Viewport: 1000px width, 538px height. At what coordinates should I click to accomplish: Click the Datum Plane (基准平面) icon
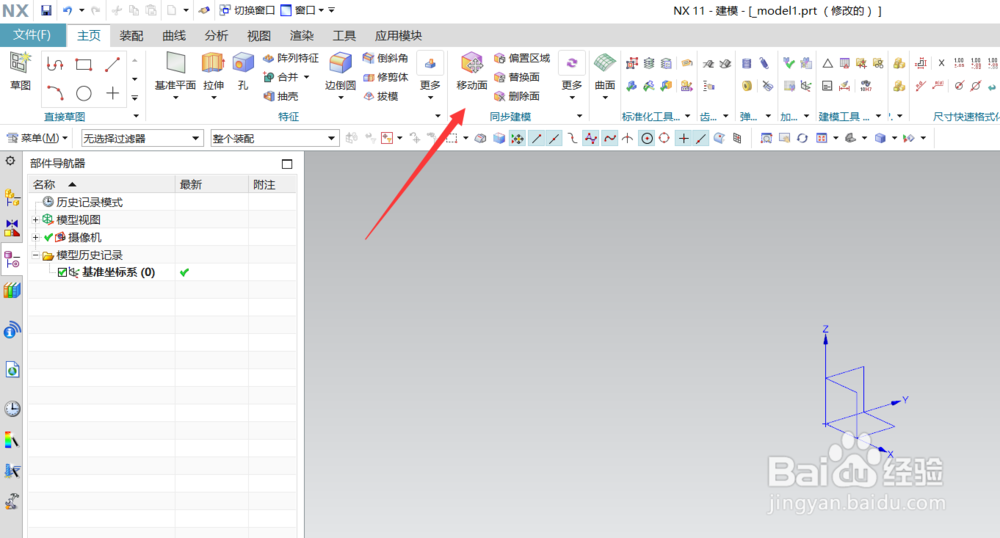175,64
